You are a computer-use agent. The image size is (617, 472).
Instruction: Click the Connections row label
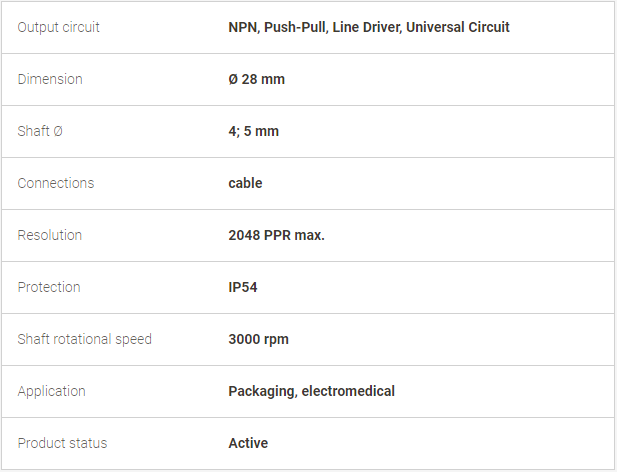[56, 183]
